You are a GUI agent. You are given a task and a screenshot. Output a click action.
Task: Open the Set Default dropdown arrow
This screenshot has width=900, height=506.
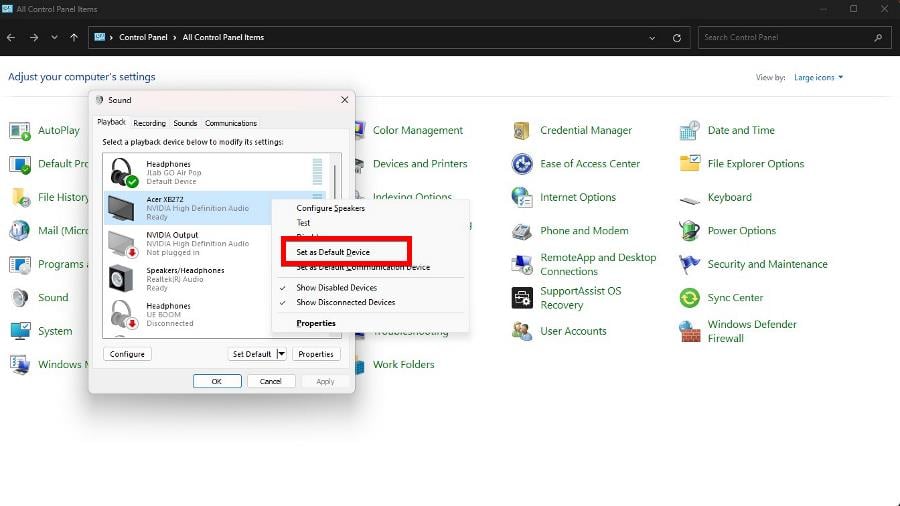[x=281, y=354]
